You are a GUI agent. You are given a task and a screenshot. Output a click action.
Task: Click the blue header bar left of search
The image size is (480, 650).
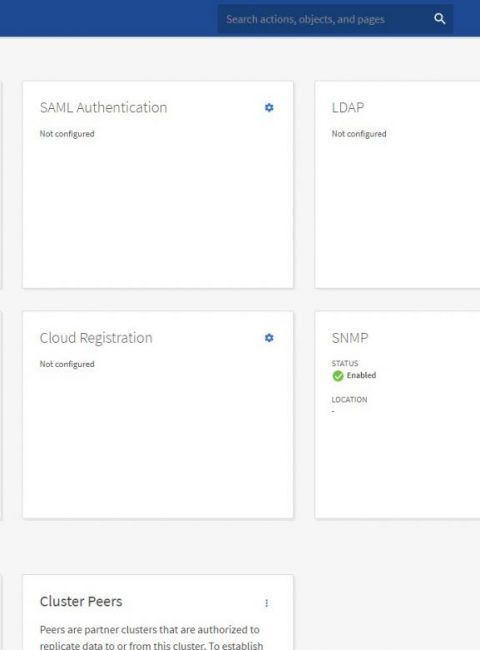click(x=109, y=18)
